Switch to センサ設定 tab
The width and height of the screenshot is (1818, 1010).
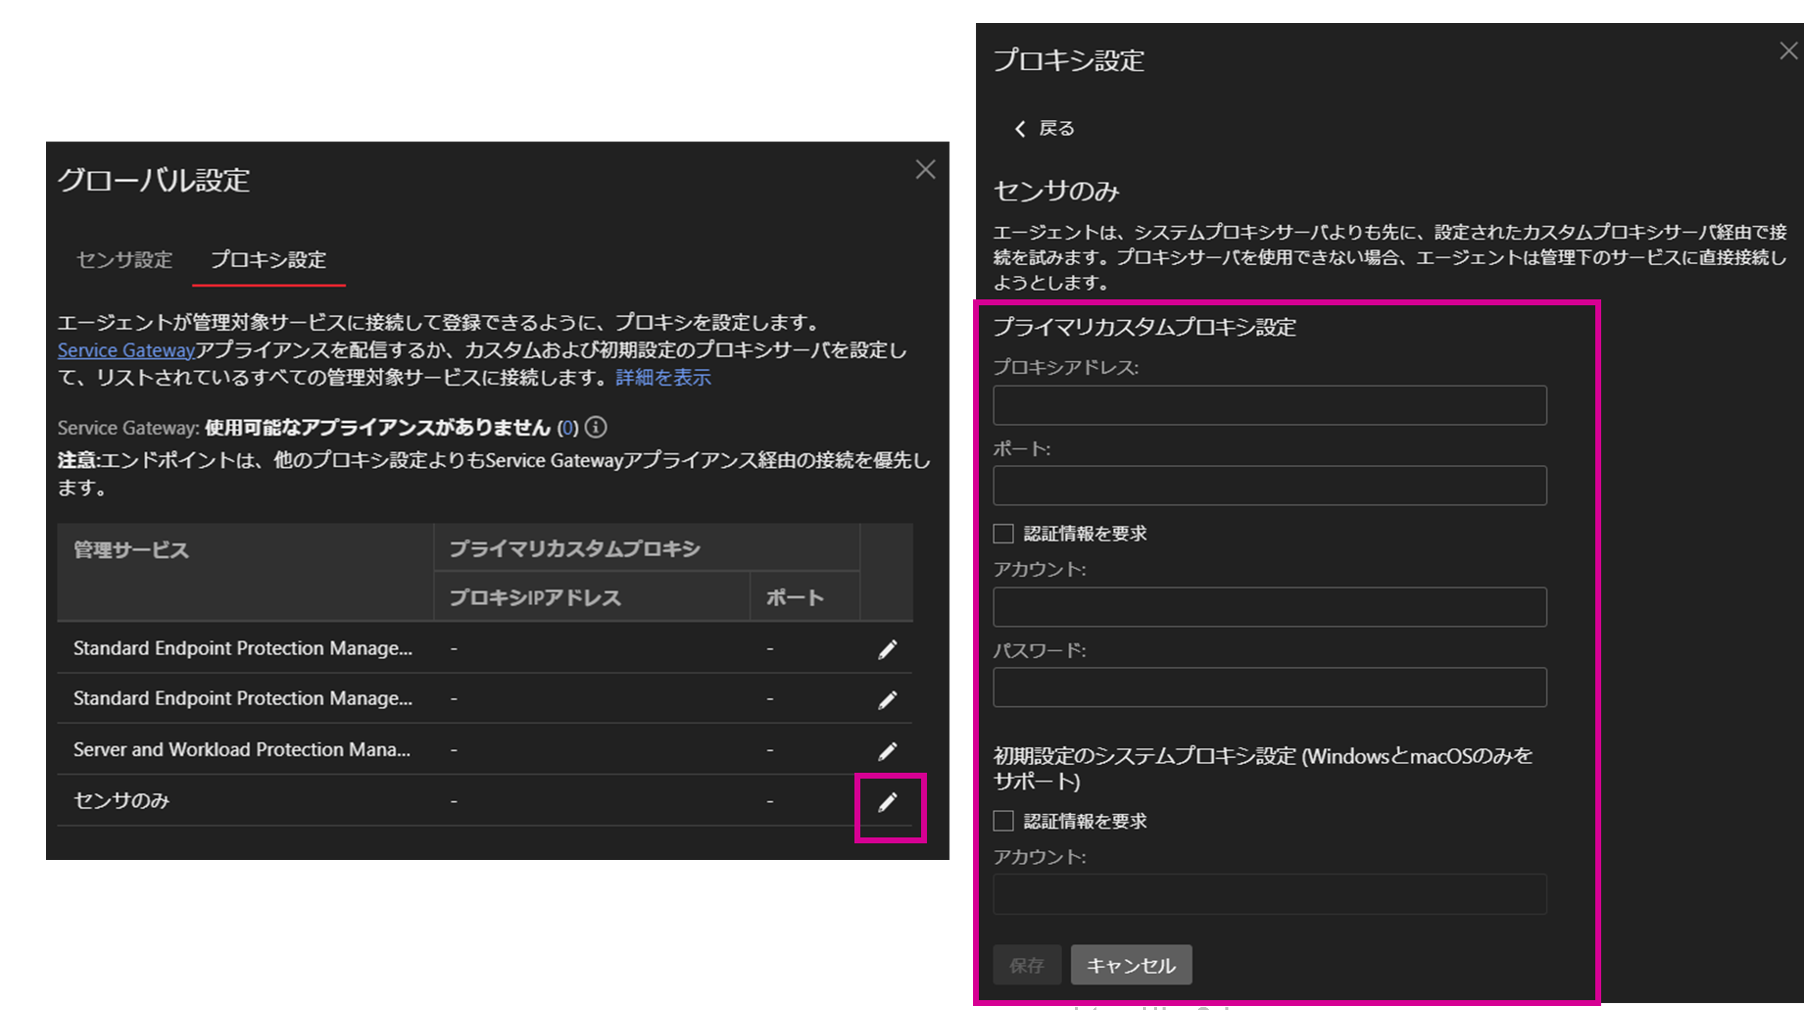point(125,260)
